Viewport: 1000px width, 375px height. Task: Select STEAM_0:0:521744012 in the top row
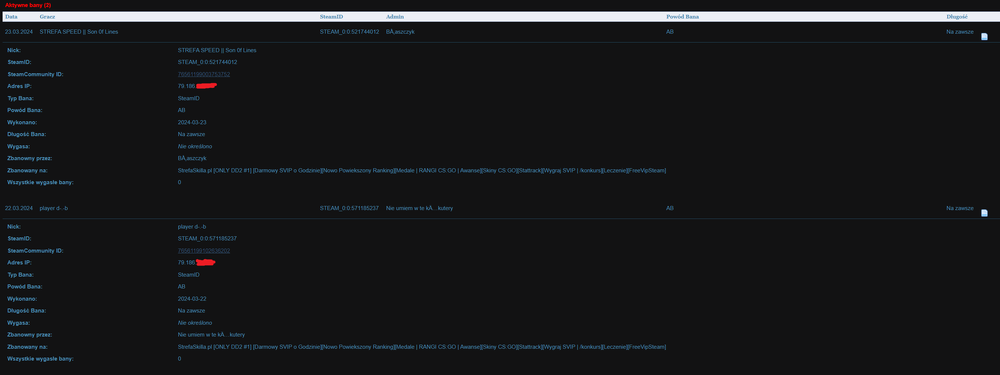[x=349, y=31]
